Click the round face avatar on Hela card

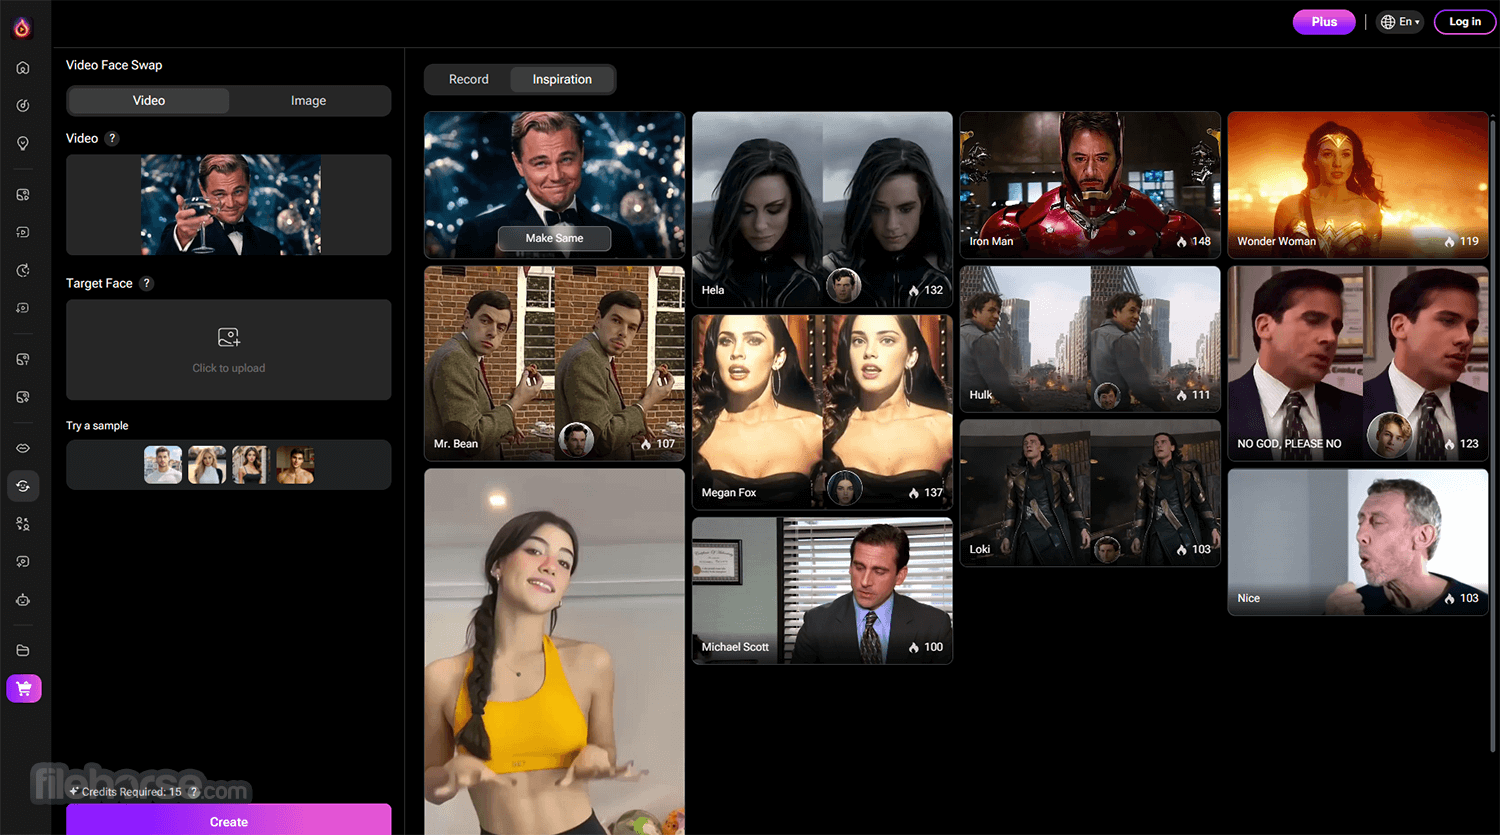tap(844, 287)
